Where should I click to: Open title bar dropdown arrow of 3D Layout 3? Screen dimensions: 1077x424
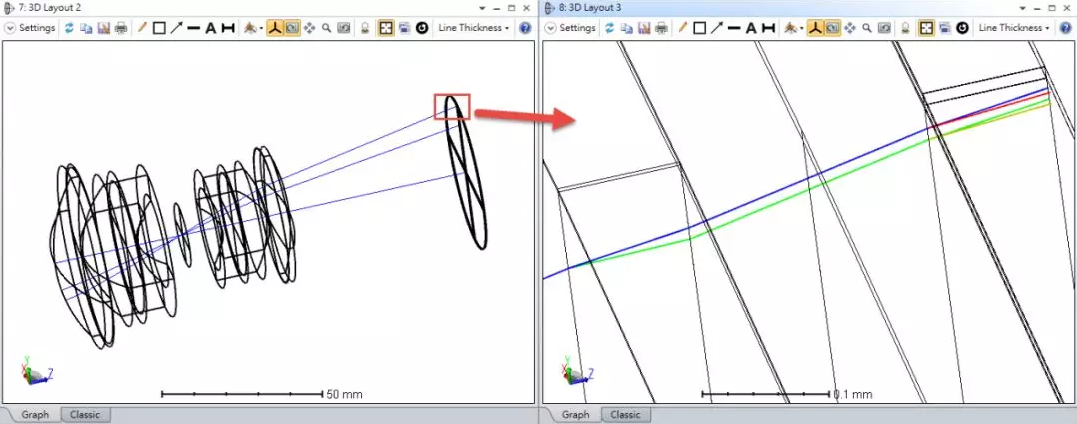click(x=1023, y=8)
